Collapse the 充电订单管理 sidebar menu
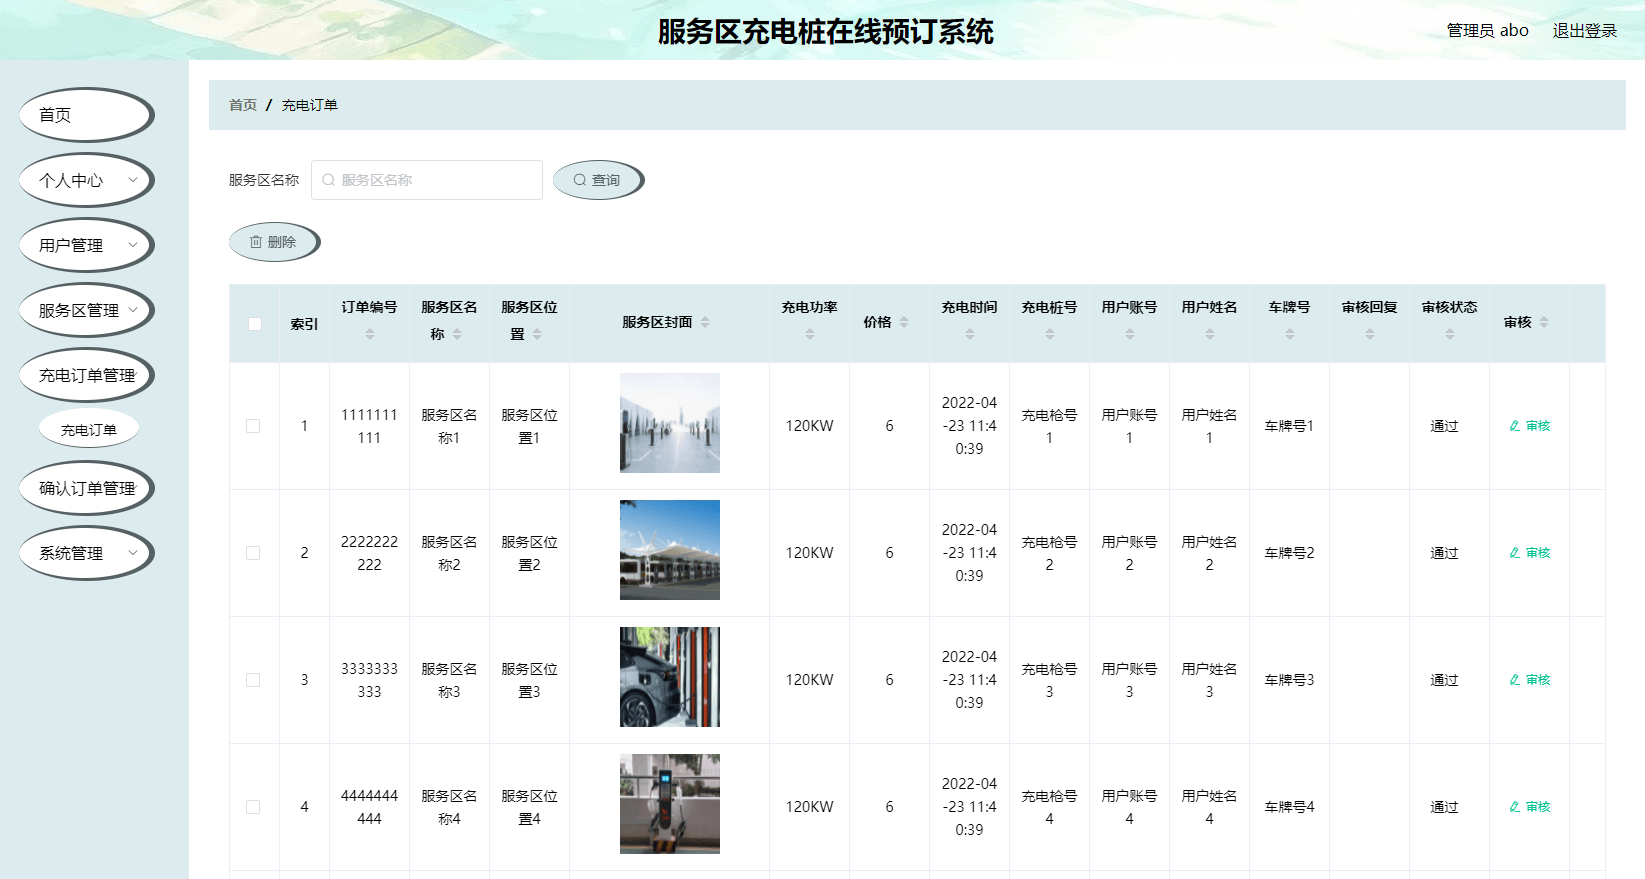 tap(86, 375)
